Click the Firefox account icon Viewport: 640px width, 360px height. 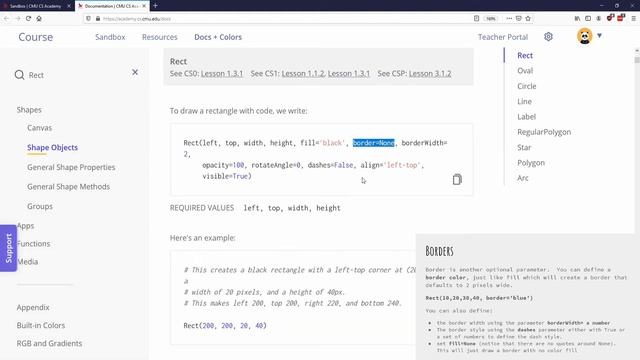[598, 18]
